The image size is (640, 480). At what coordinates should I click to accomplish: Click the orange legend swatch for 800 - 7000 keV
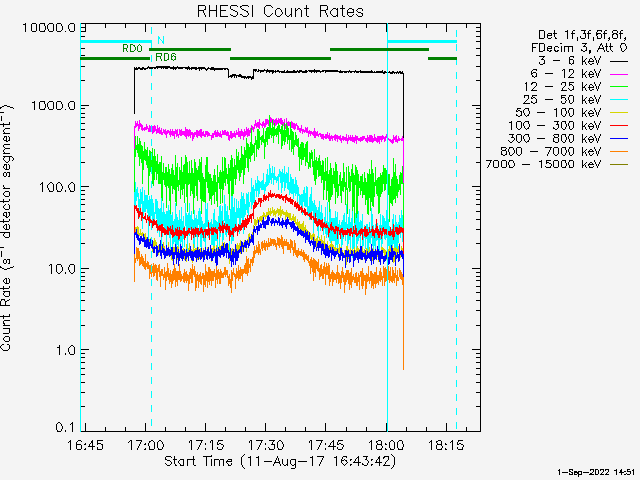(x=619, y=152)
